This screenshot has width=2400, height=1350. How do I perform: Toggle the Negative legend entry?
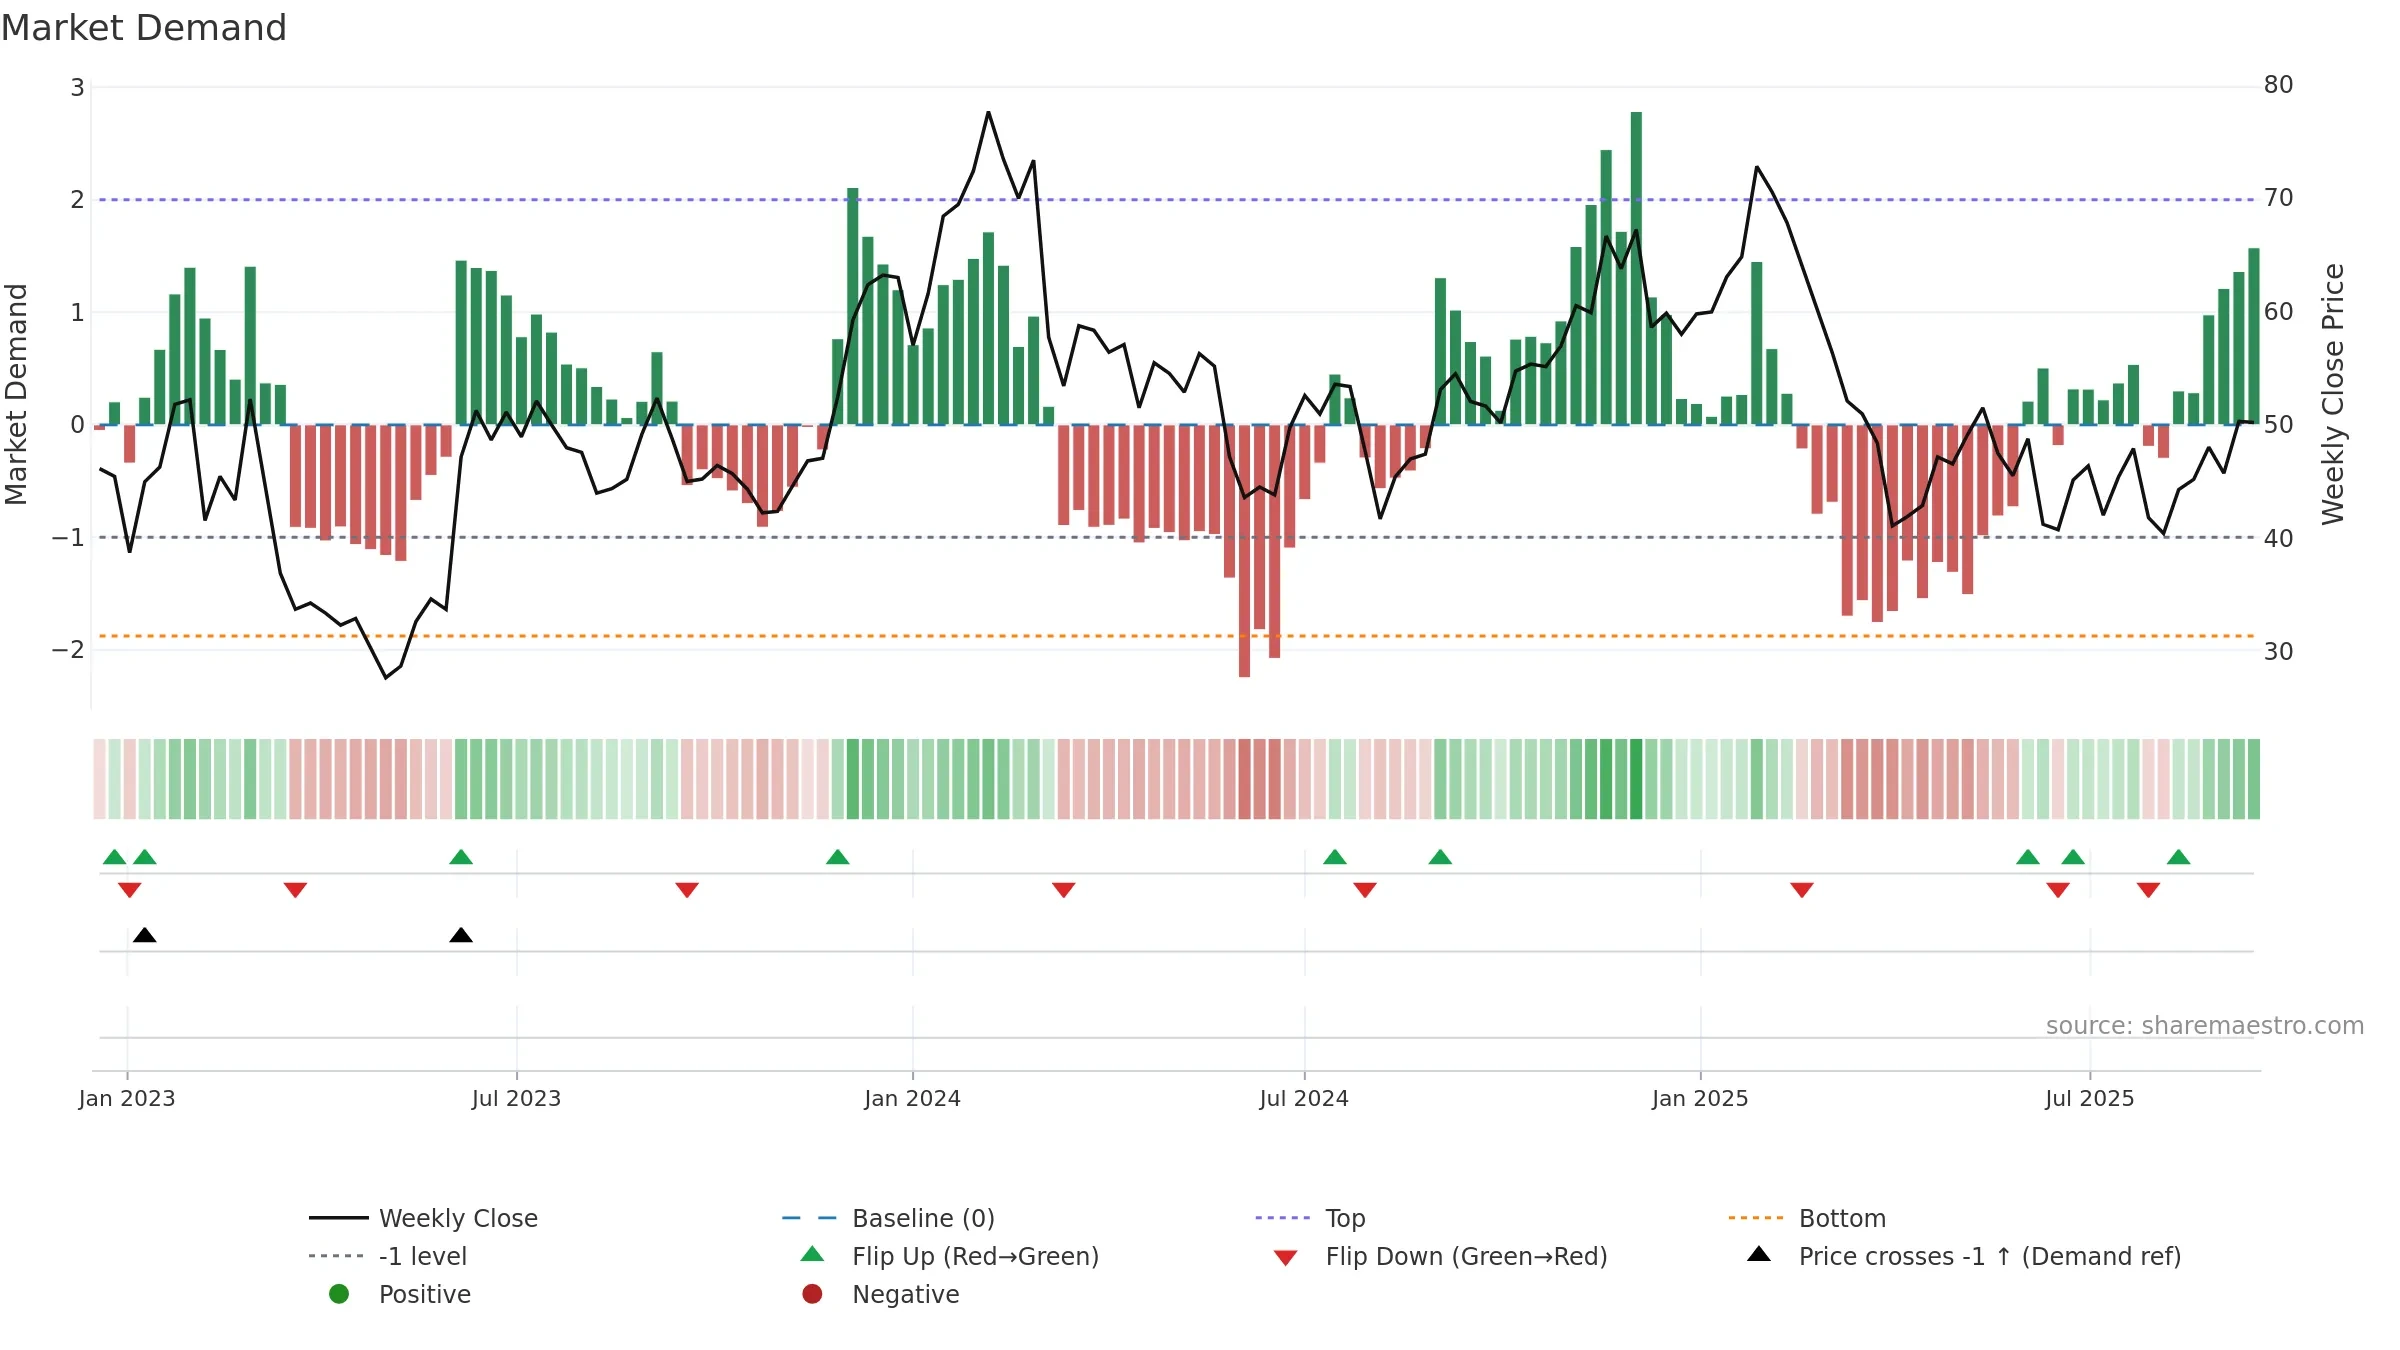tap(880, 1294)
